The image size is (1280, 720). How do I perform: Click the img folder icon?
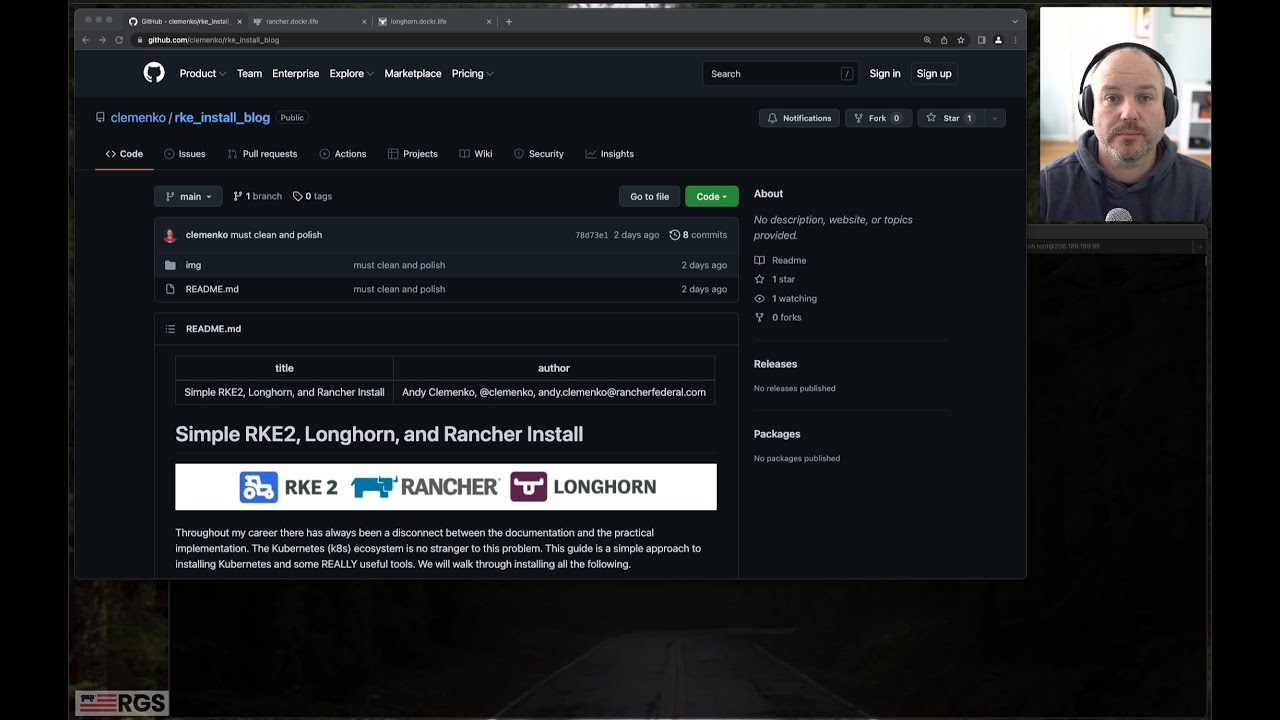(170, 265)
